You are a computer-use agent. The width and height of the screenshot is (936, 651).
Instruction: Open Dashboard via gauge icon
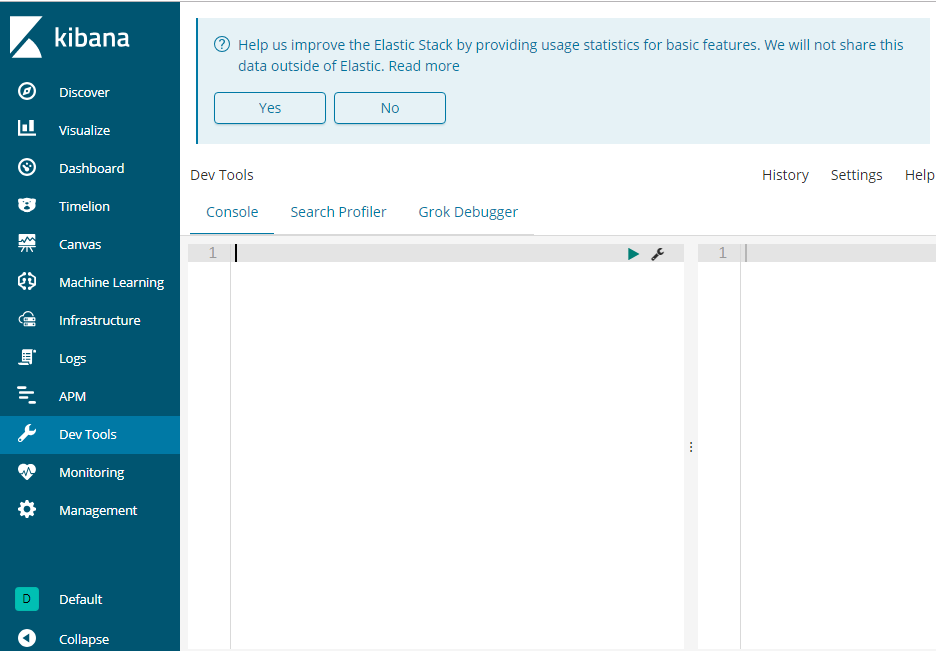27,167
